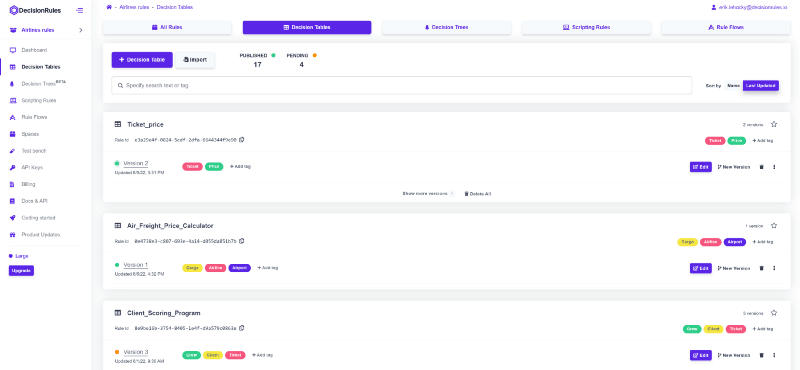This screenshot has height=370, width=800.
Task: Open API Keys in the sidebar
Action: click(33, 167)
